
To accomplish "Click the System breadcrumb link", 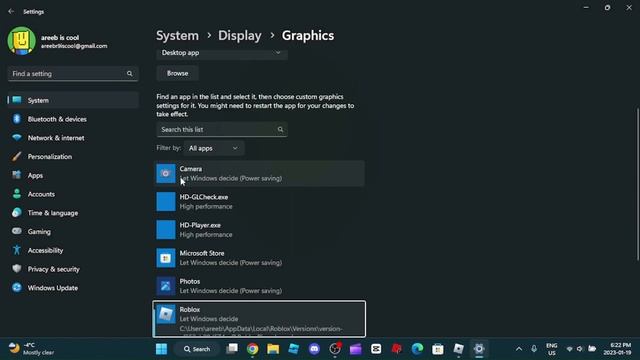I will coord(178,36).
